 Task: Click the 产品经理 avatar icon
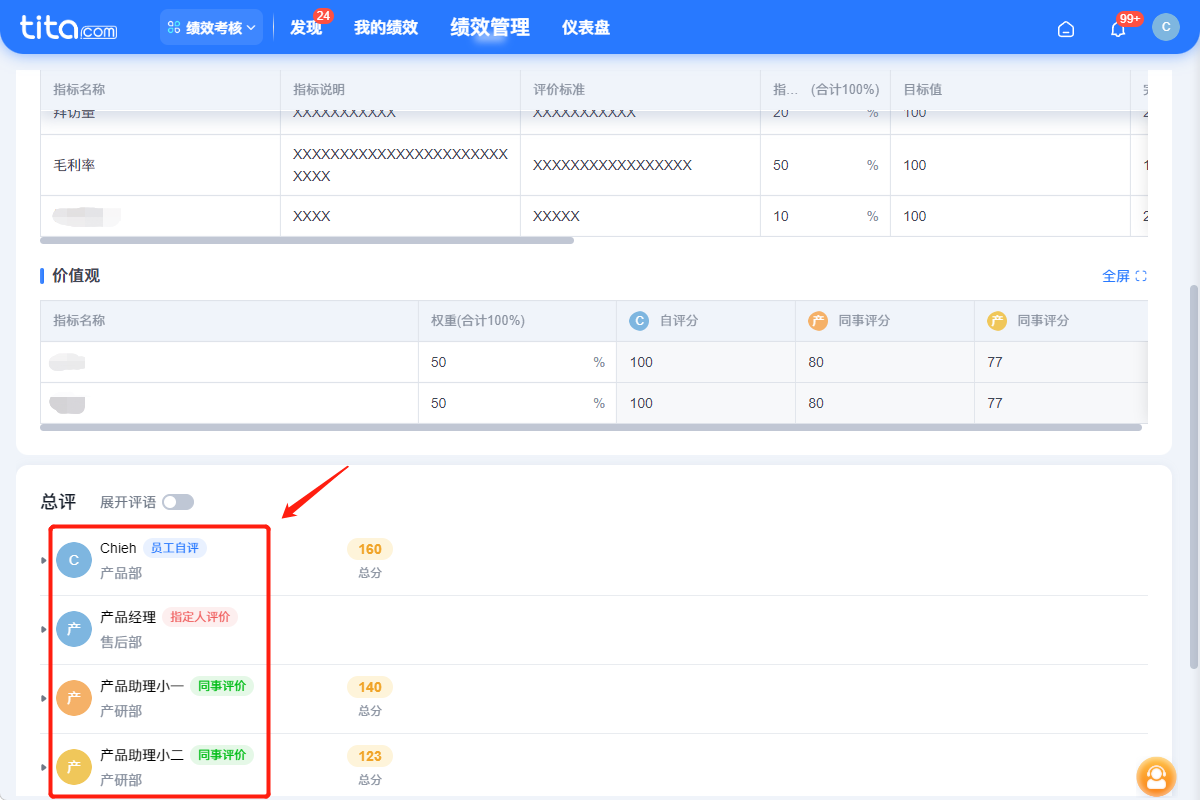point(73,629)
